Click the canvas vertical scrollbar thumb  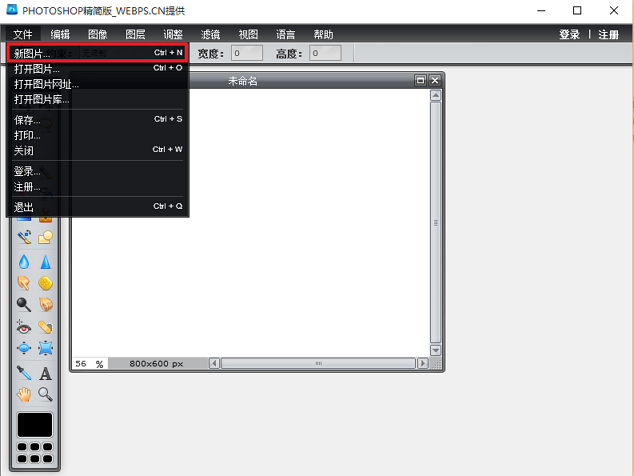(435, 223)
